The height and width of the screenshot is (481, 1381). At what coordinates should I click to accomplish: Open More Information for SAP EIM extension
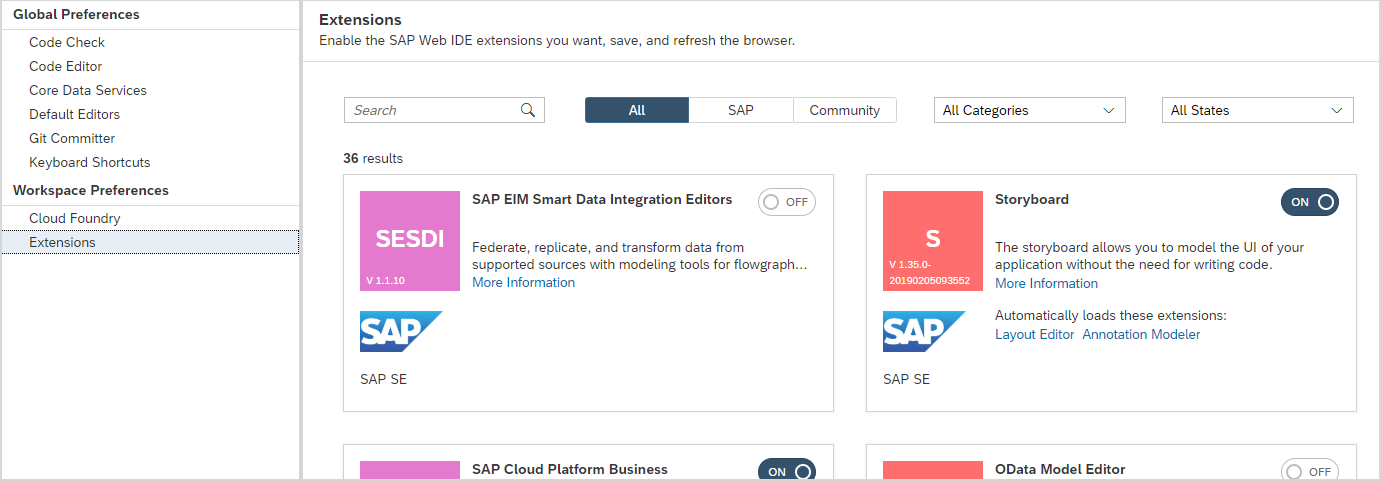coord(524,283)
